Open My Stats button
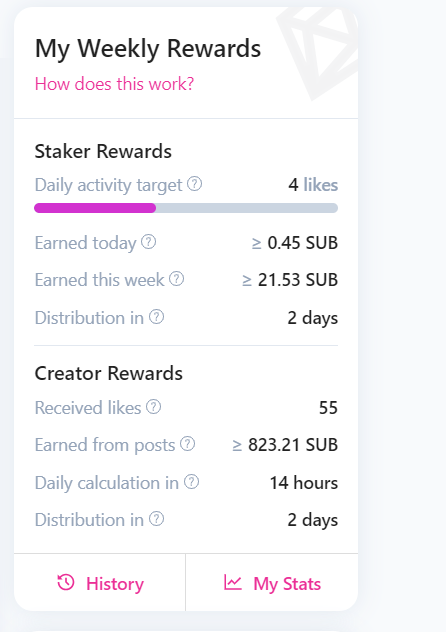 272,582
